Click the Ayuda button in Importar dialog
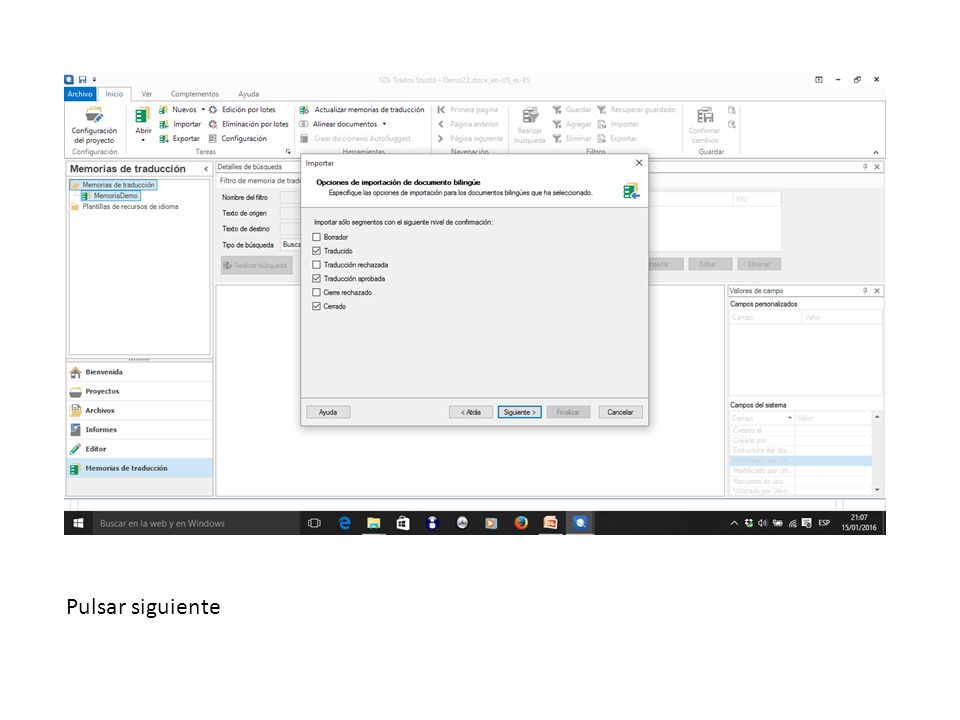This screenshot has width=960, height=720. tap(328, 412)
